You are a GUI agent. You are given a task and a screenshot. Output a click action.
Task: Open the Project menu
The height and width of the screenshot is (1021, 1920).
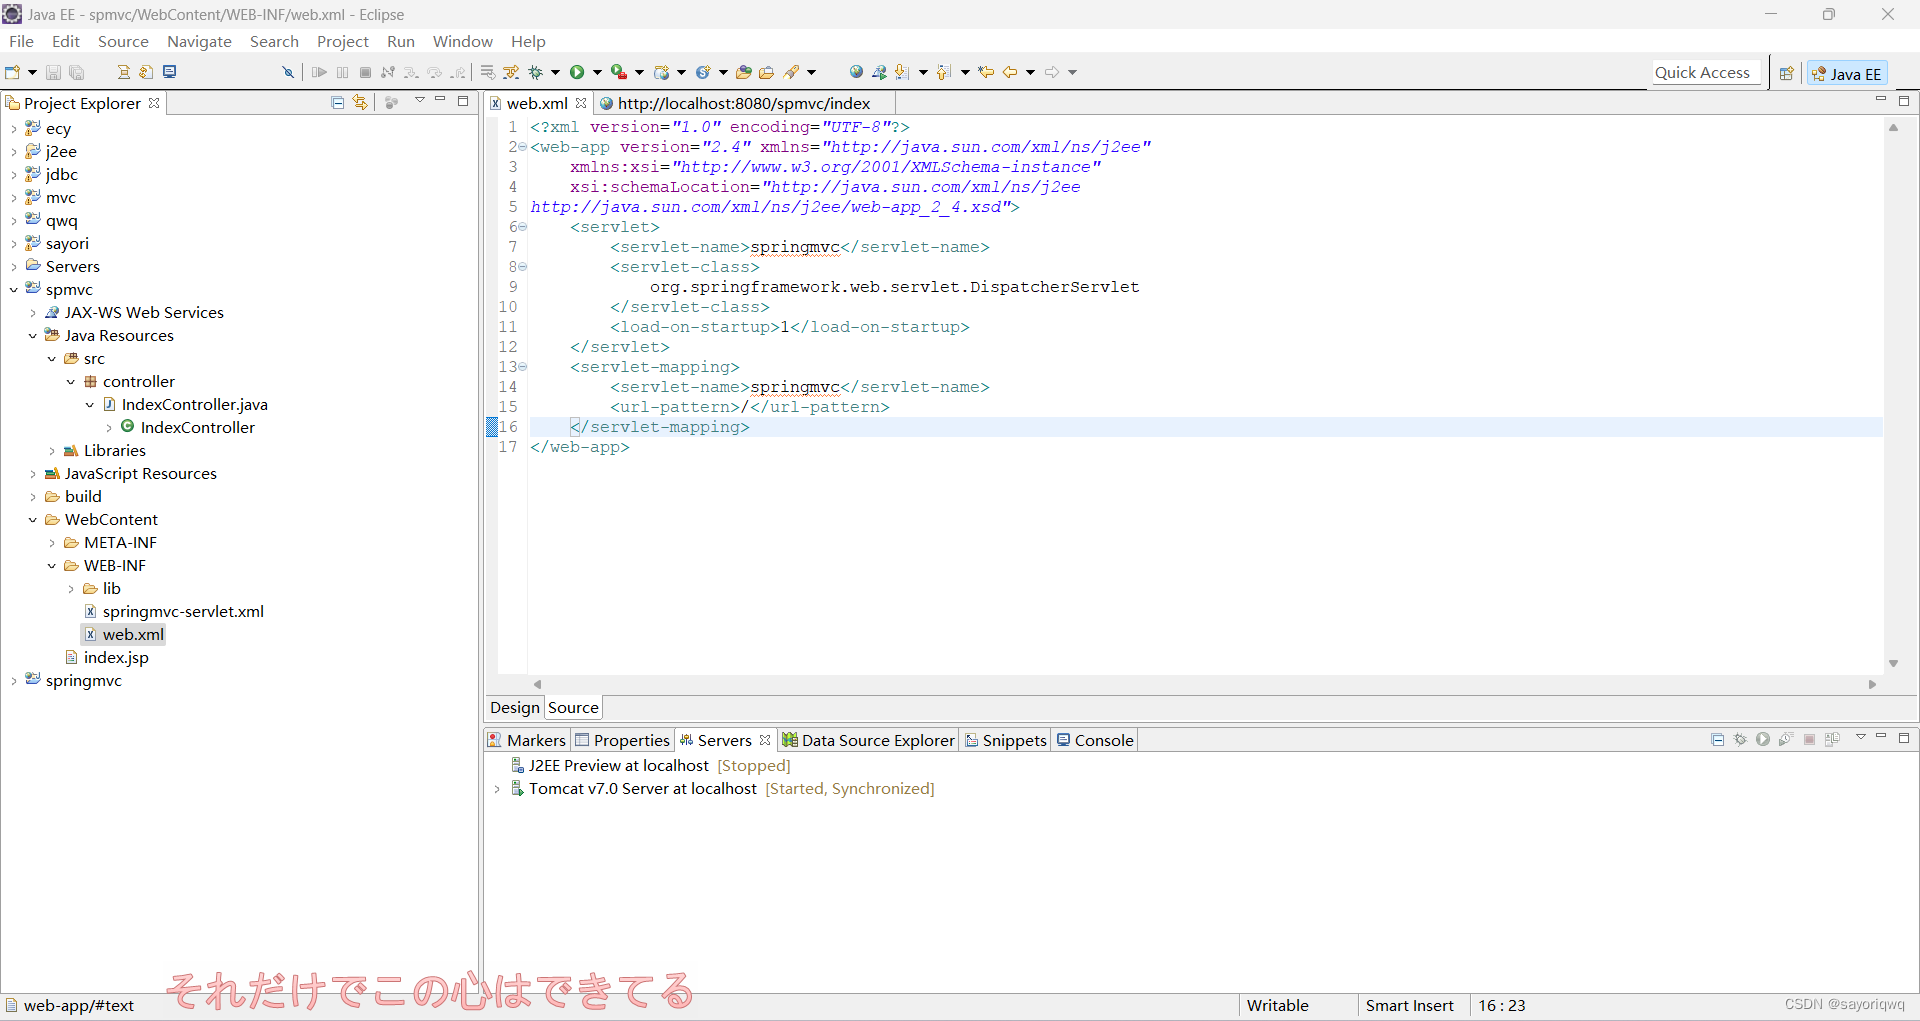coord(342,41)
